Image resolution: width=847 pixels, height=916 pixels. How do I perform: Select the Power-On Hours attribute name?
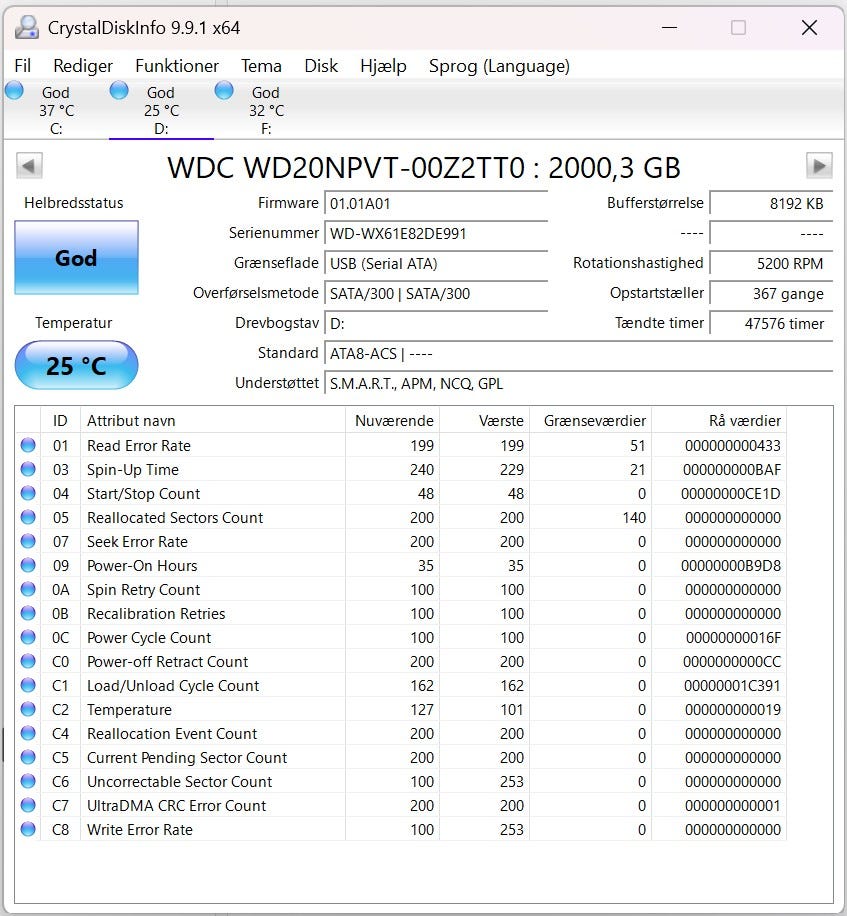(142, 565)
